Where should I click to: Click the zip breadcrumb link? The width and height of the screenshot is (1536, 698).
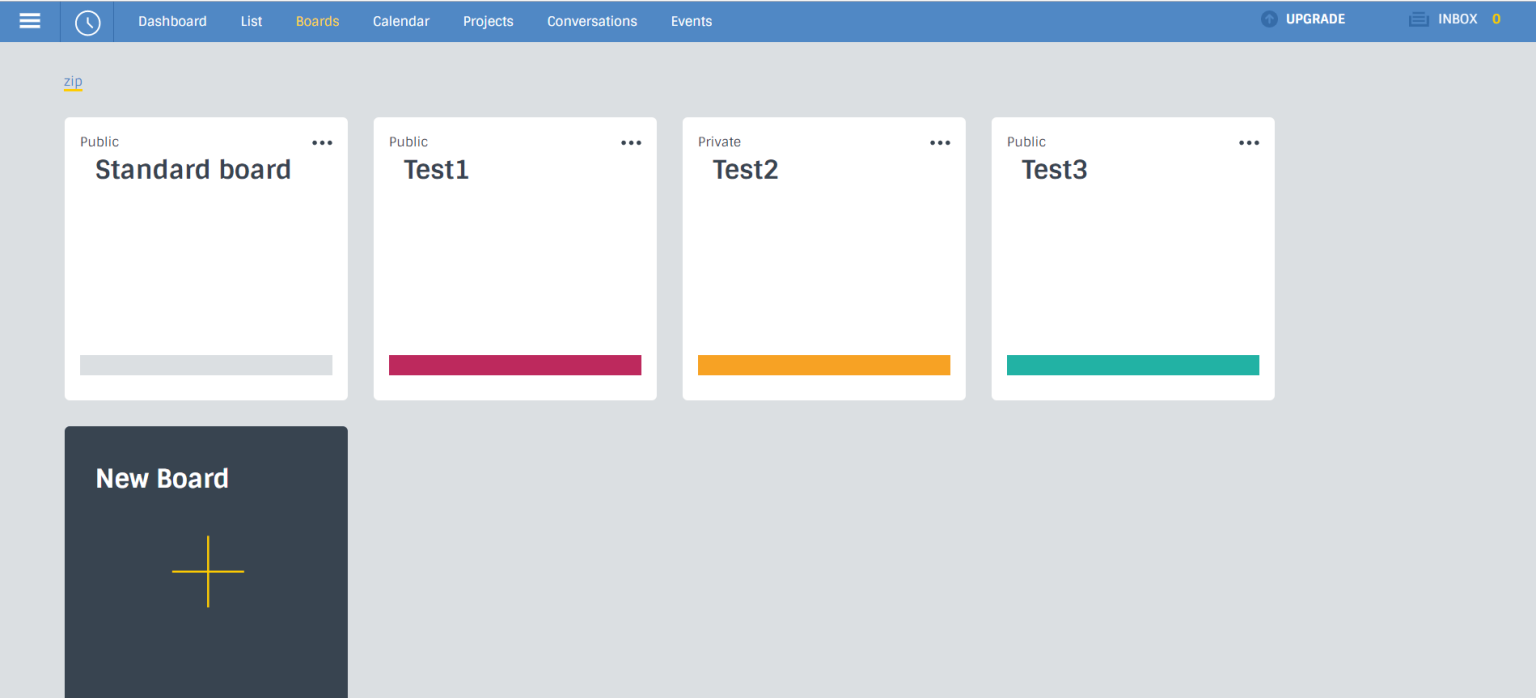point(71,81)
